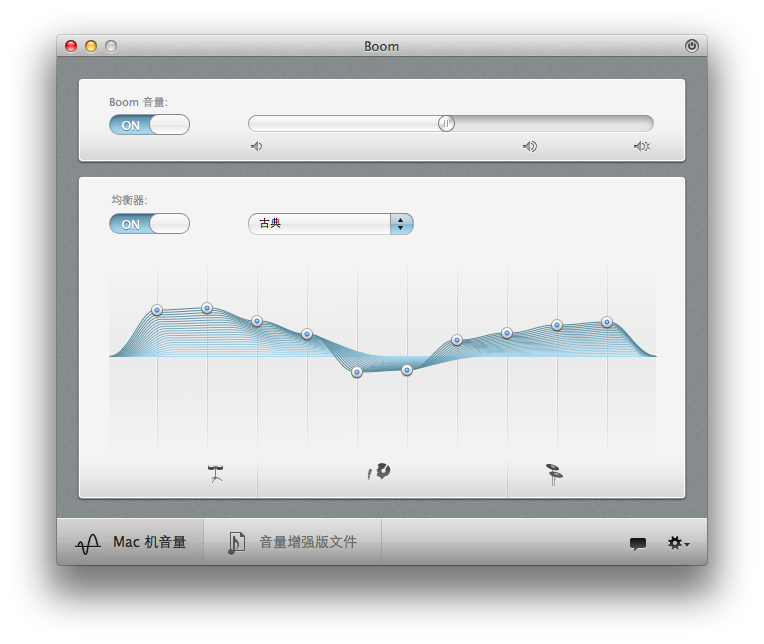Click the second equalizer band handle
The height and width of the screenshot is (644, 764).
pyautogui.click(x=207, y=308)
